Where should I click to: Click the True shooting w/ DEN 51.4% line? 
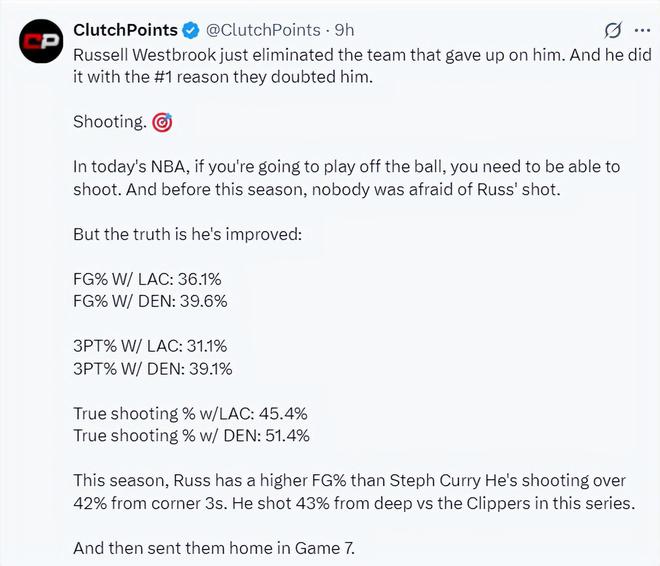point(192,435)
